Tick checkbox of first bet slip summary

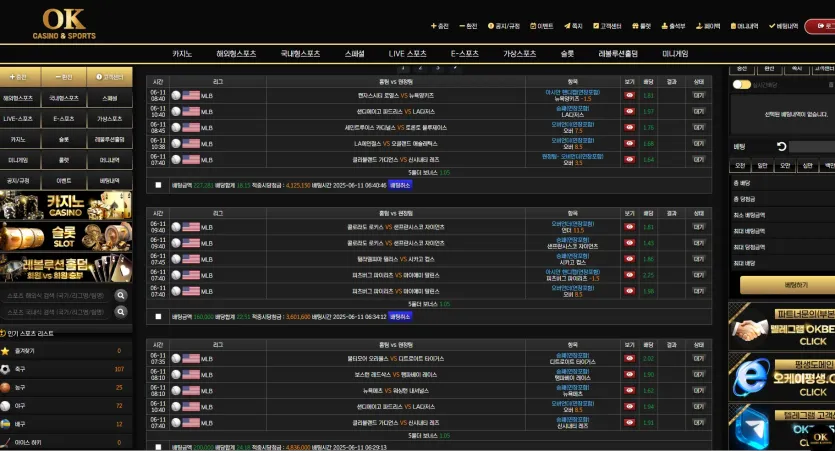pos(158,185)
